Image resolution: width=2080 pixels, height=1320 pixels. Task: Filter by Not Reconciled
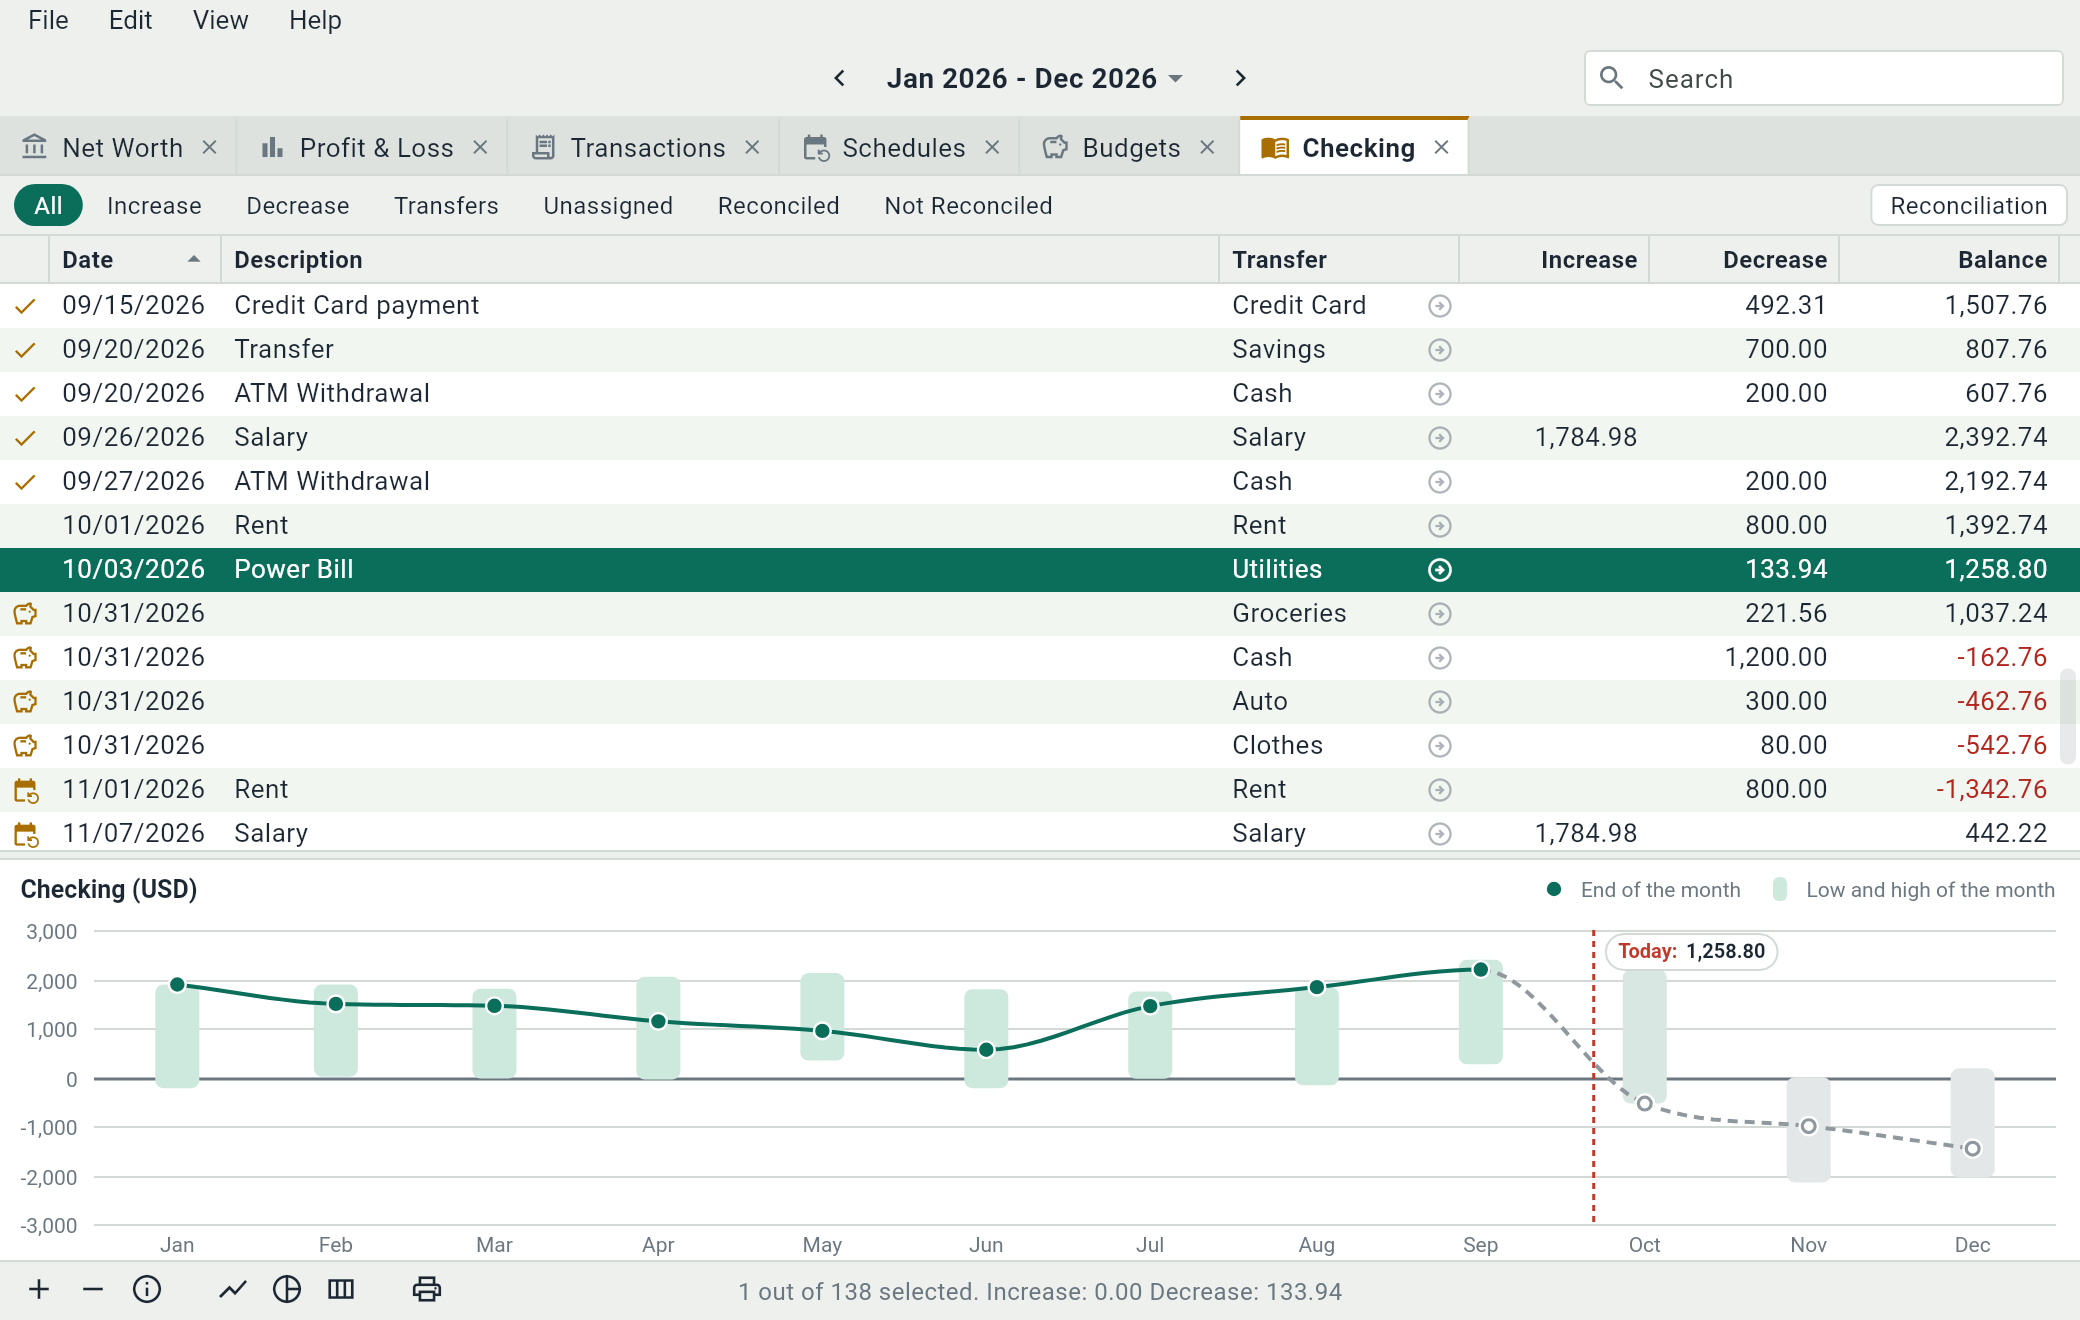968,206
